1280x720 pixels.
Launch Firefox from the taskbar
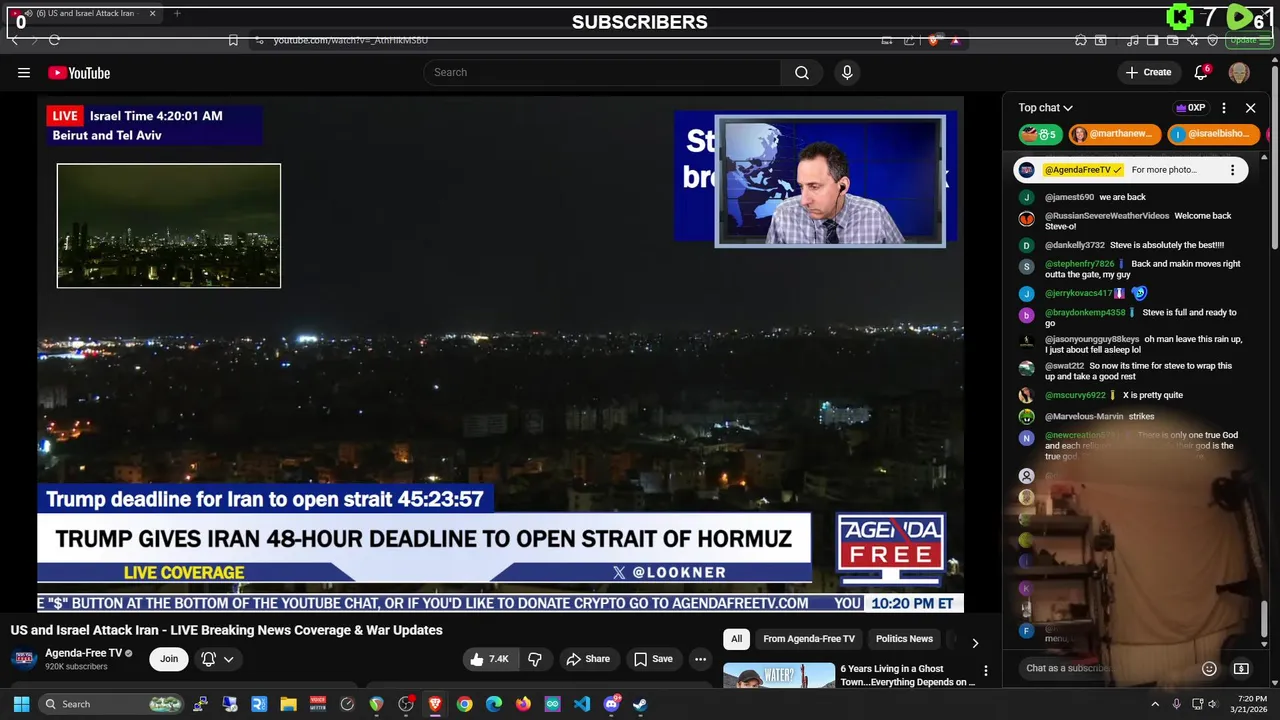point(523,704)
